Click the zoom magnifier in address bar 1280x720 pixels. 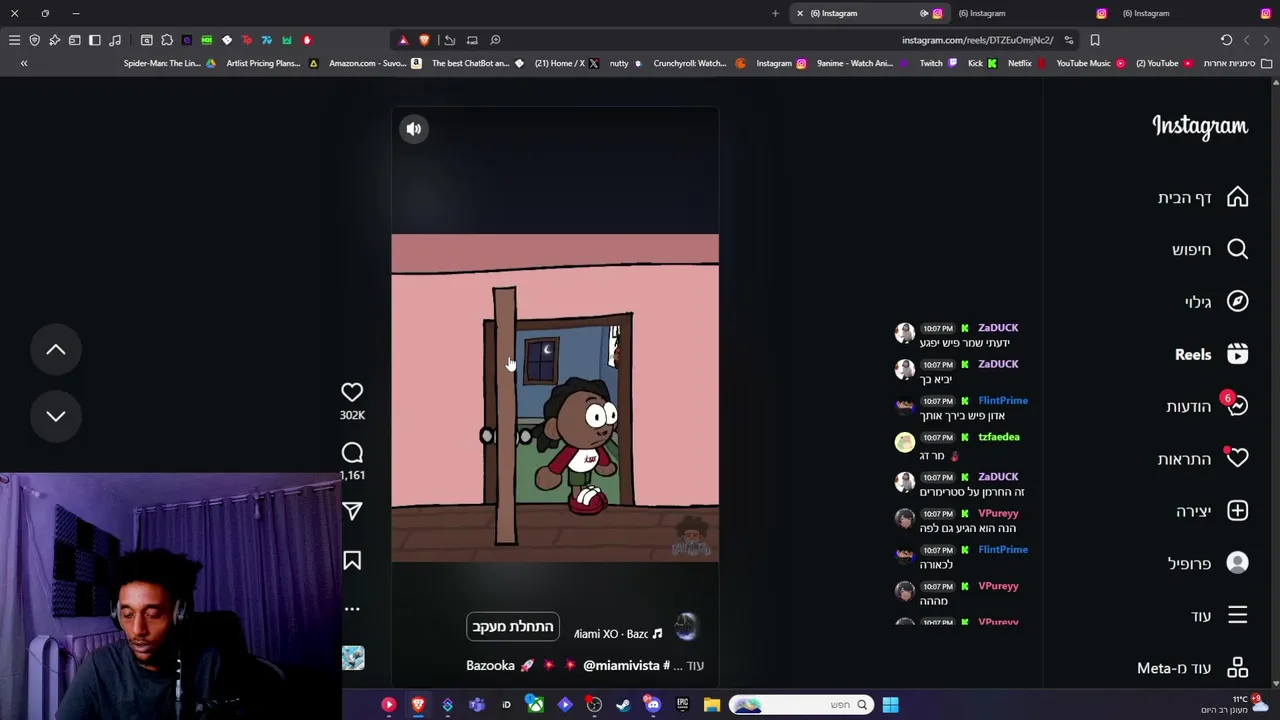(495, 40)
